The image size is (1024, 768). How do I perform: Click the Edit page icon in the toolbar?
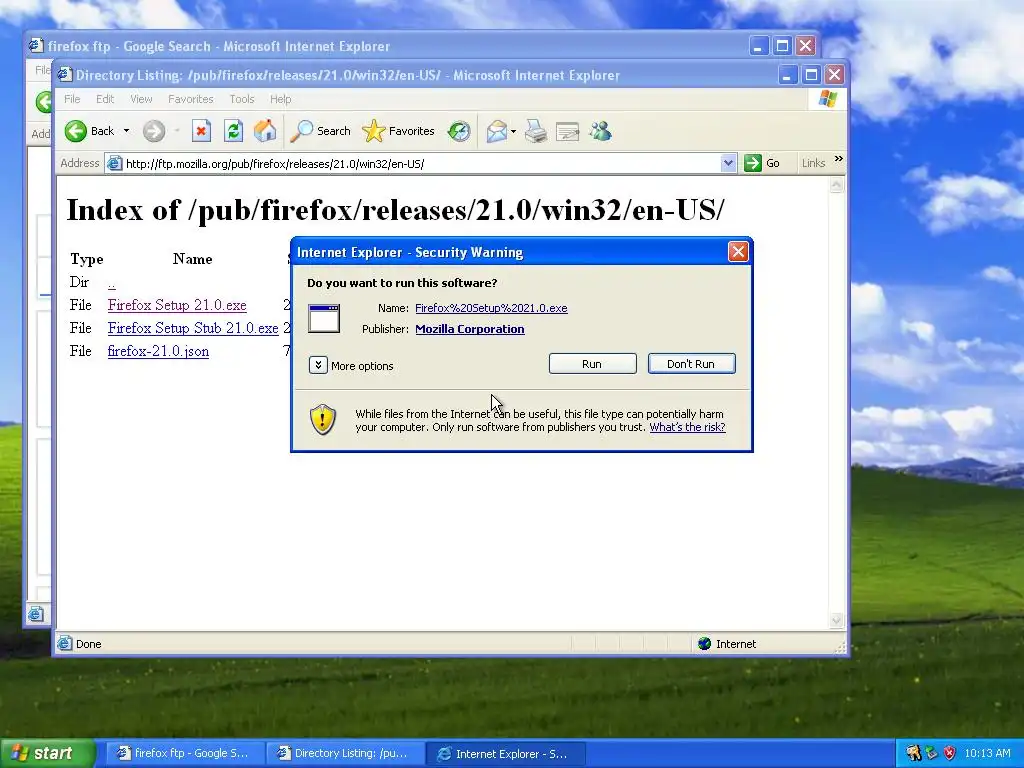click(x=568, y=132)
